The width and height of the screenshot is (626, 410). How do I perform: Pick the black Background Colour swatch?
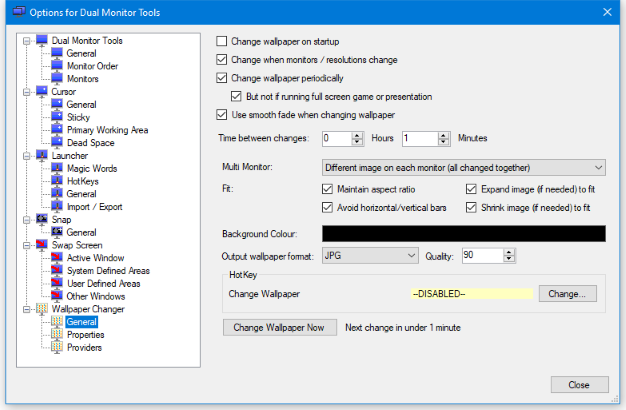(x=464, y=234)
